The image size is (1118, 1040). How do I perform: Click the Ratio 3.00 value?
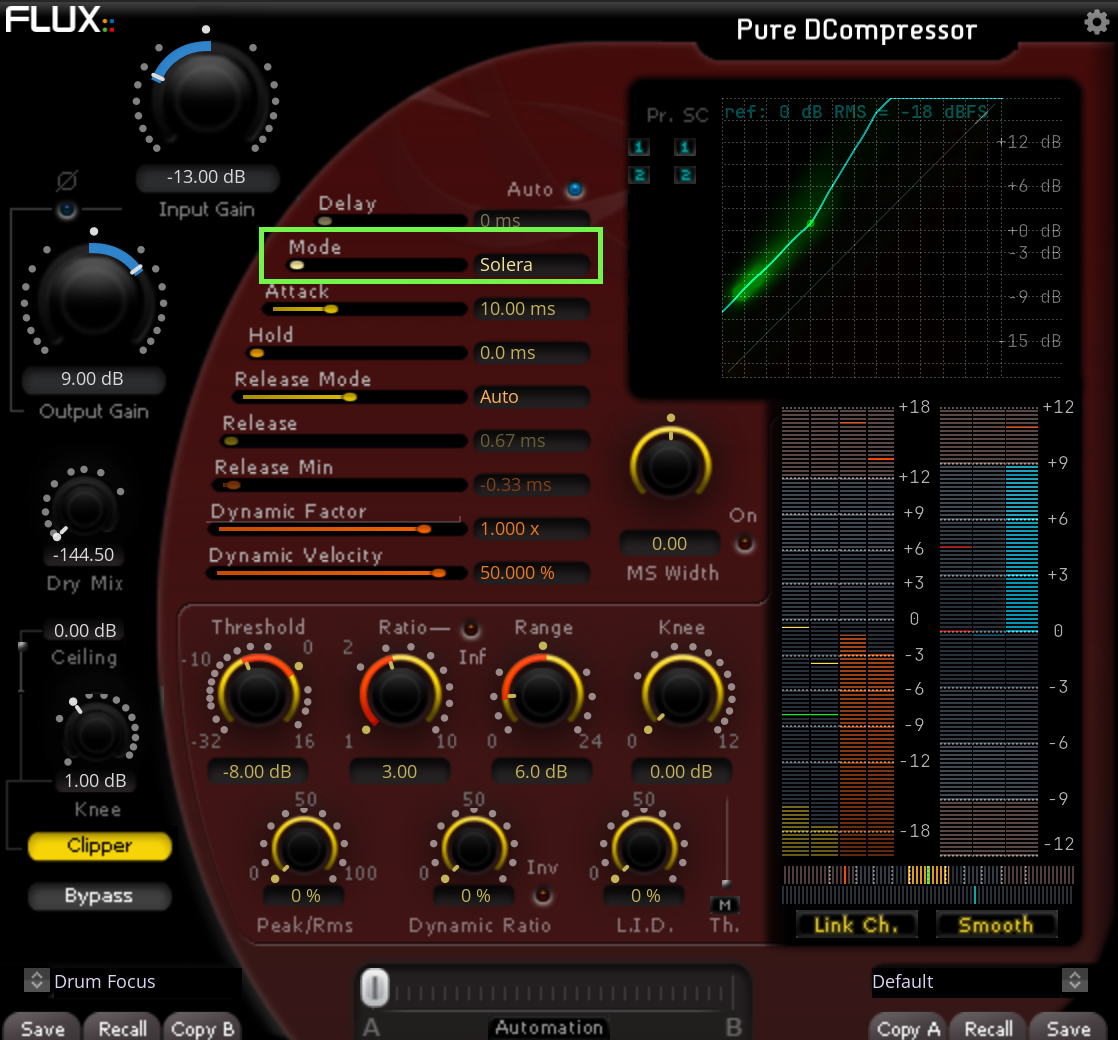pos(399,771)
